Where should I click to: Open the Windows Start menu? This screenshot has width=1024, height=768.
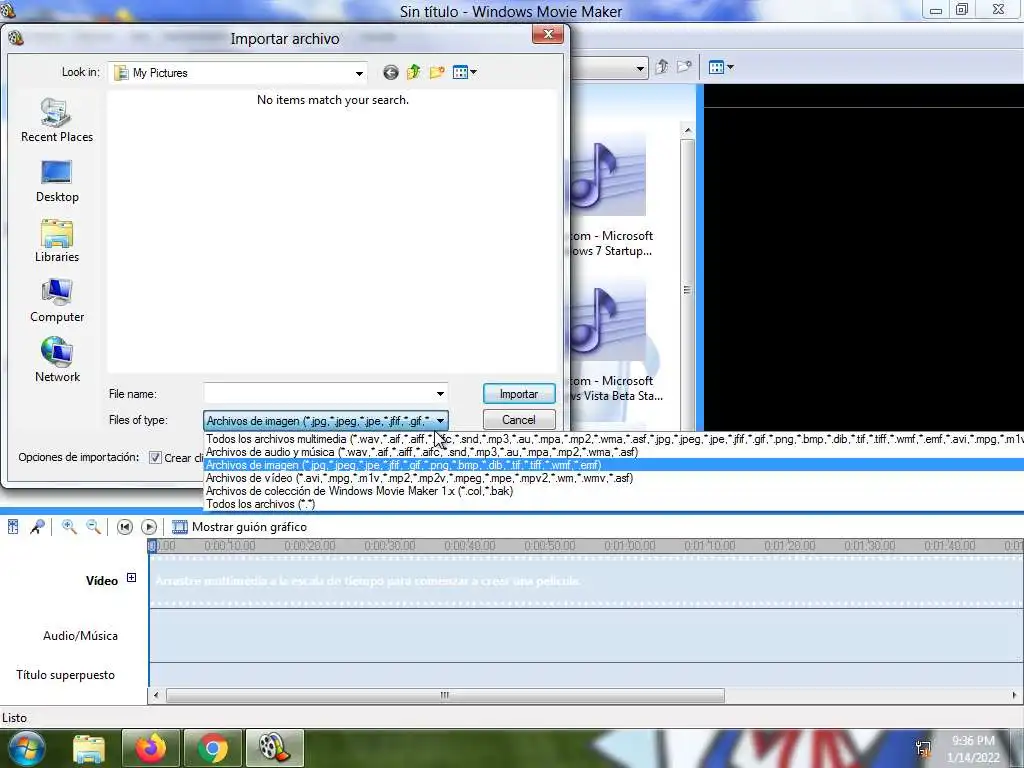point(27,748)
